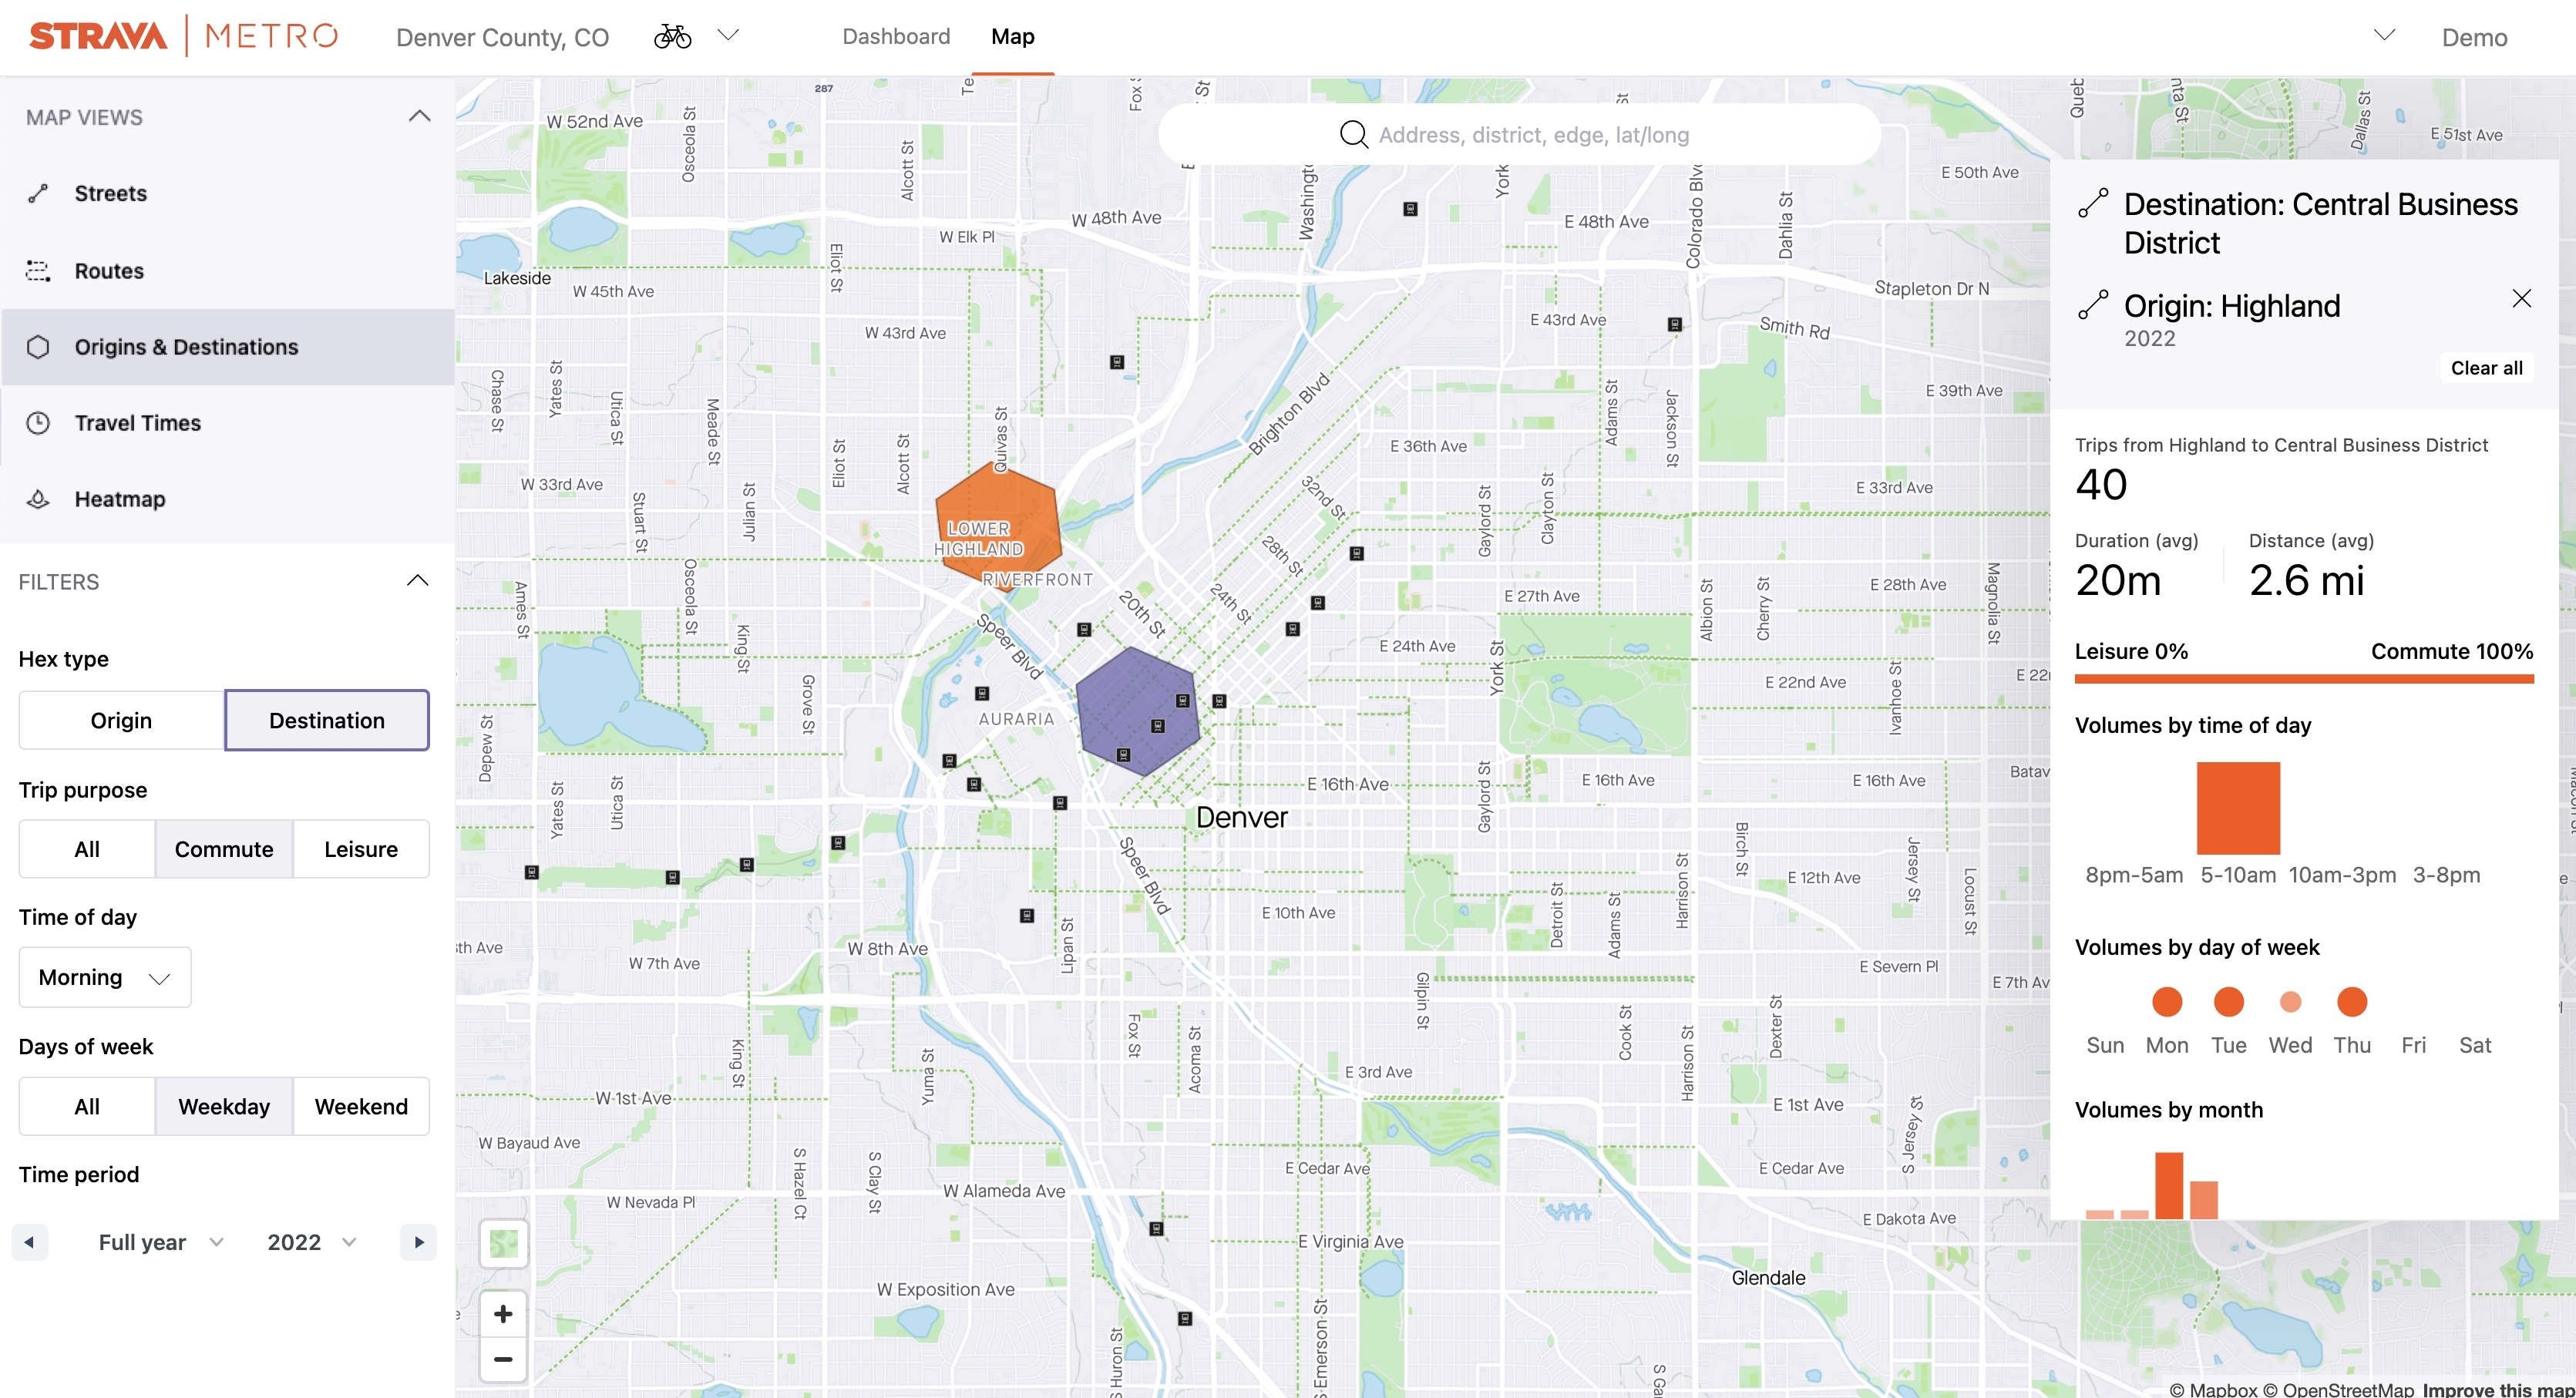The height and width of the screenshot is (1398, 2576).
Task: Click the Heatmap view icon
Action: tap(38, 499)
